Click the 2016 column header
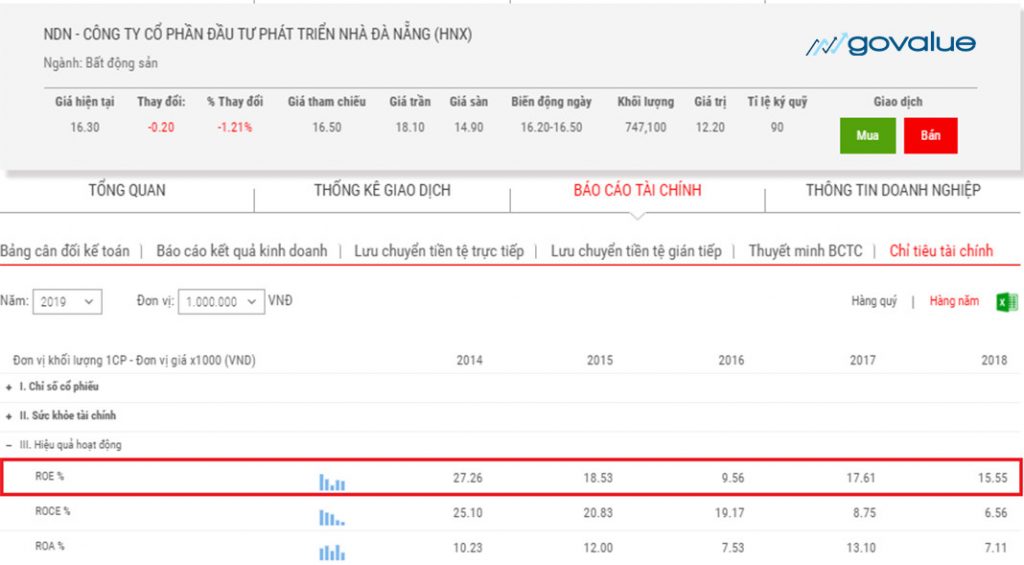The height and width of the screenshot is (565, 1024). click(731, 361)
